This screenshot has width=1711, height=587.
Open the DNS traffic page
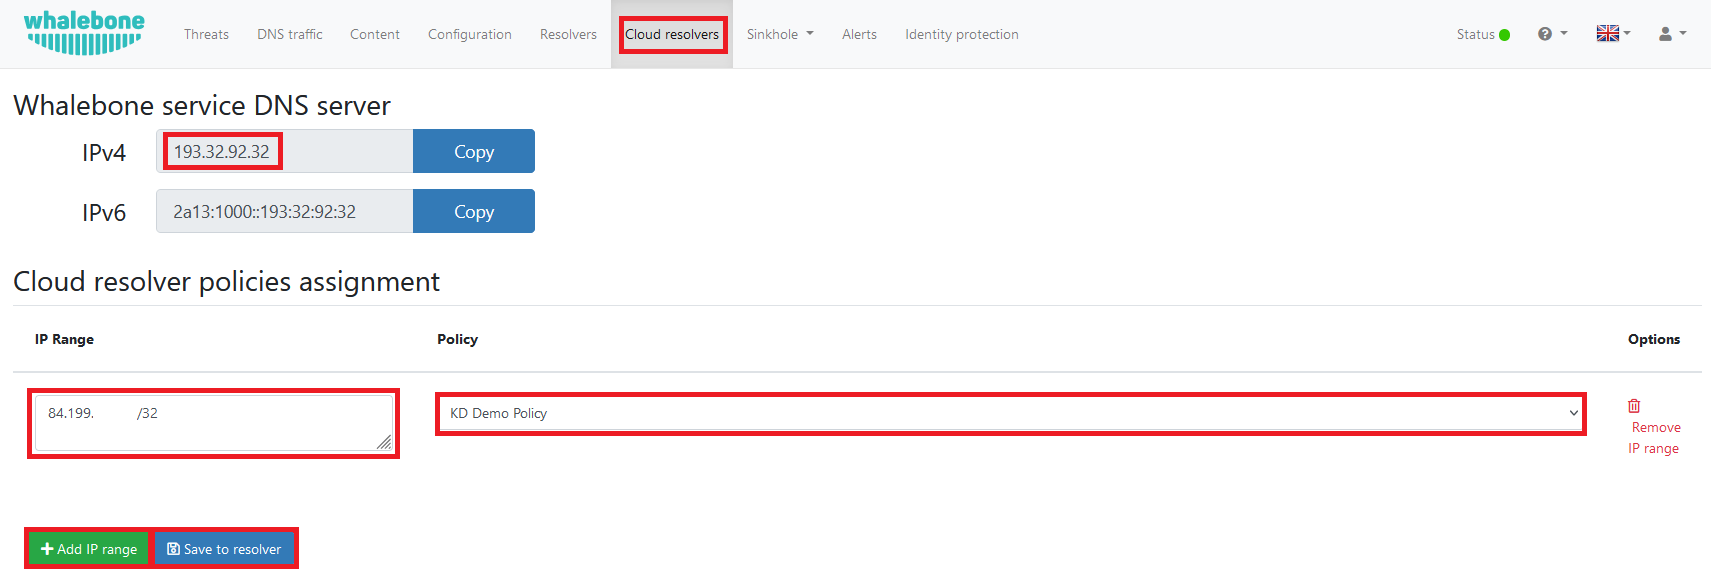click(289, 34)
